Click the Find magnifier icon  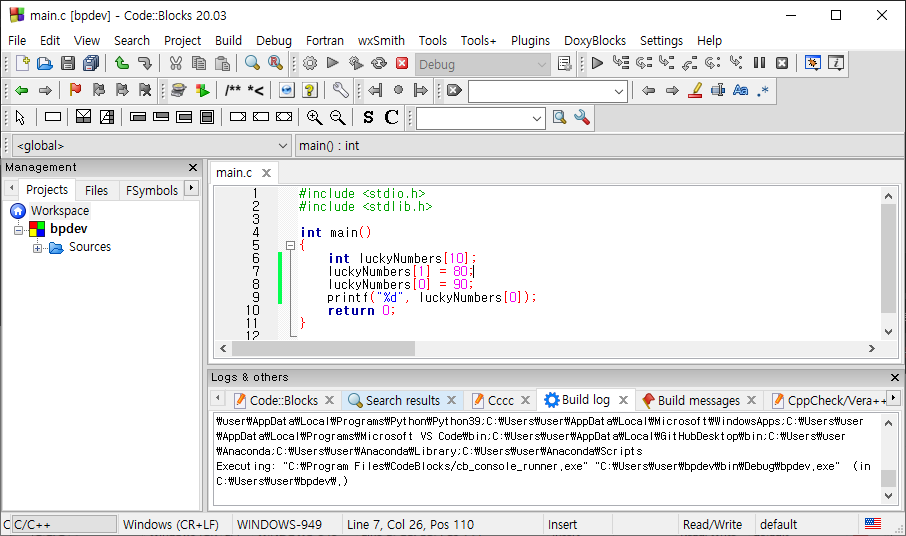pos(252,63)
